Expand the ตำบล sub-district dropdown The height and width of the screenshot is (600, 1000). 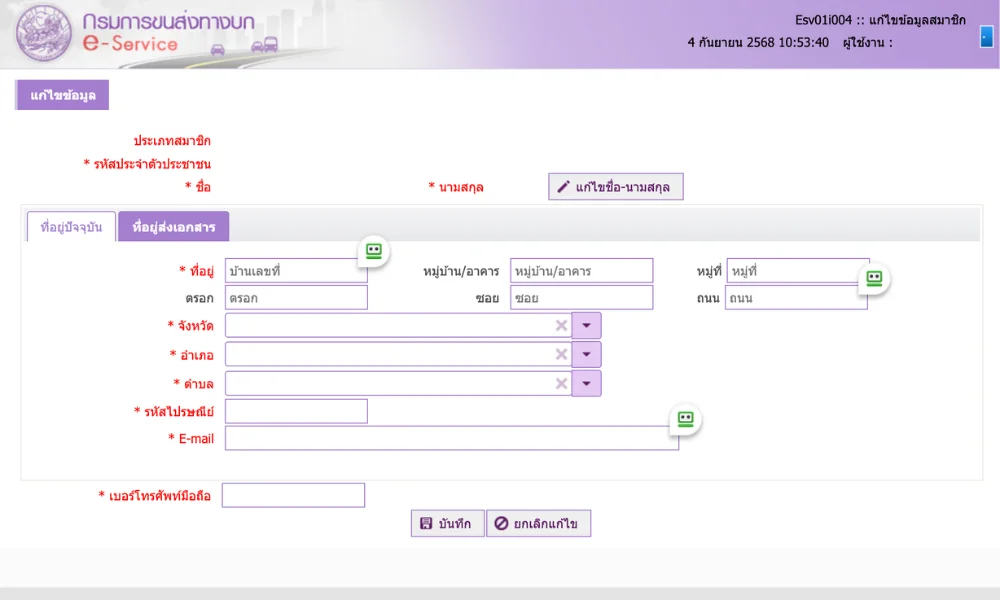[586, 383]
